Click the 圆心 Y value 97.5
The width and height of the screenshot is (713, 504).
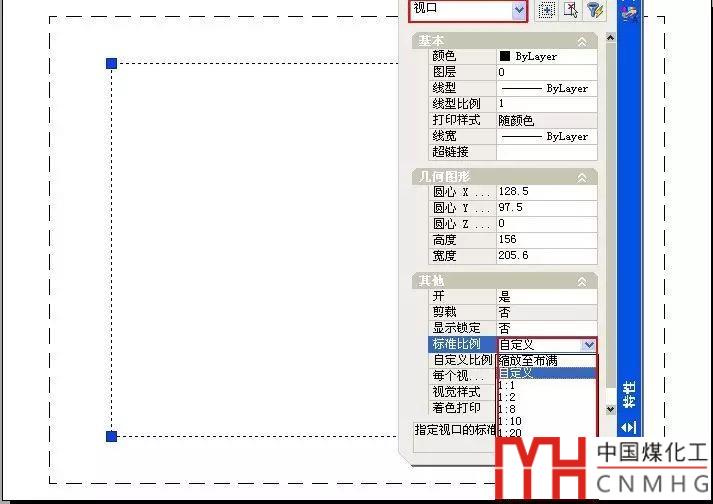pyautogui.click(x=547, y=208)
